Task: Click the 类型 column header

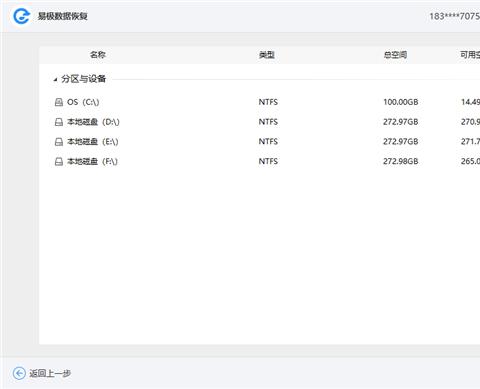Action: point(267,55)
